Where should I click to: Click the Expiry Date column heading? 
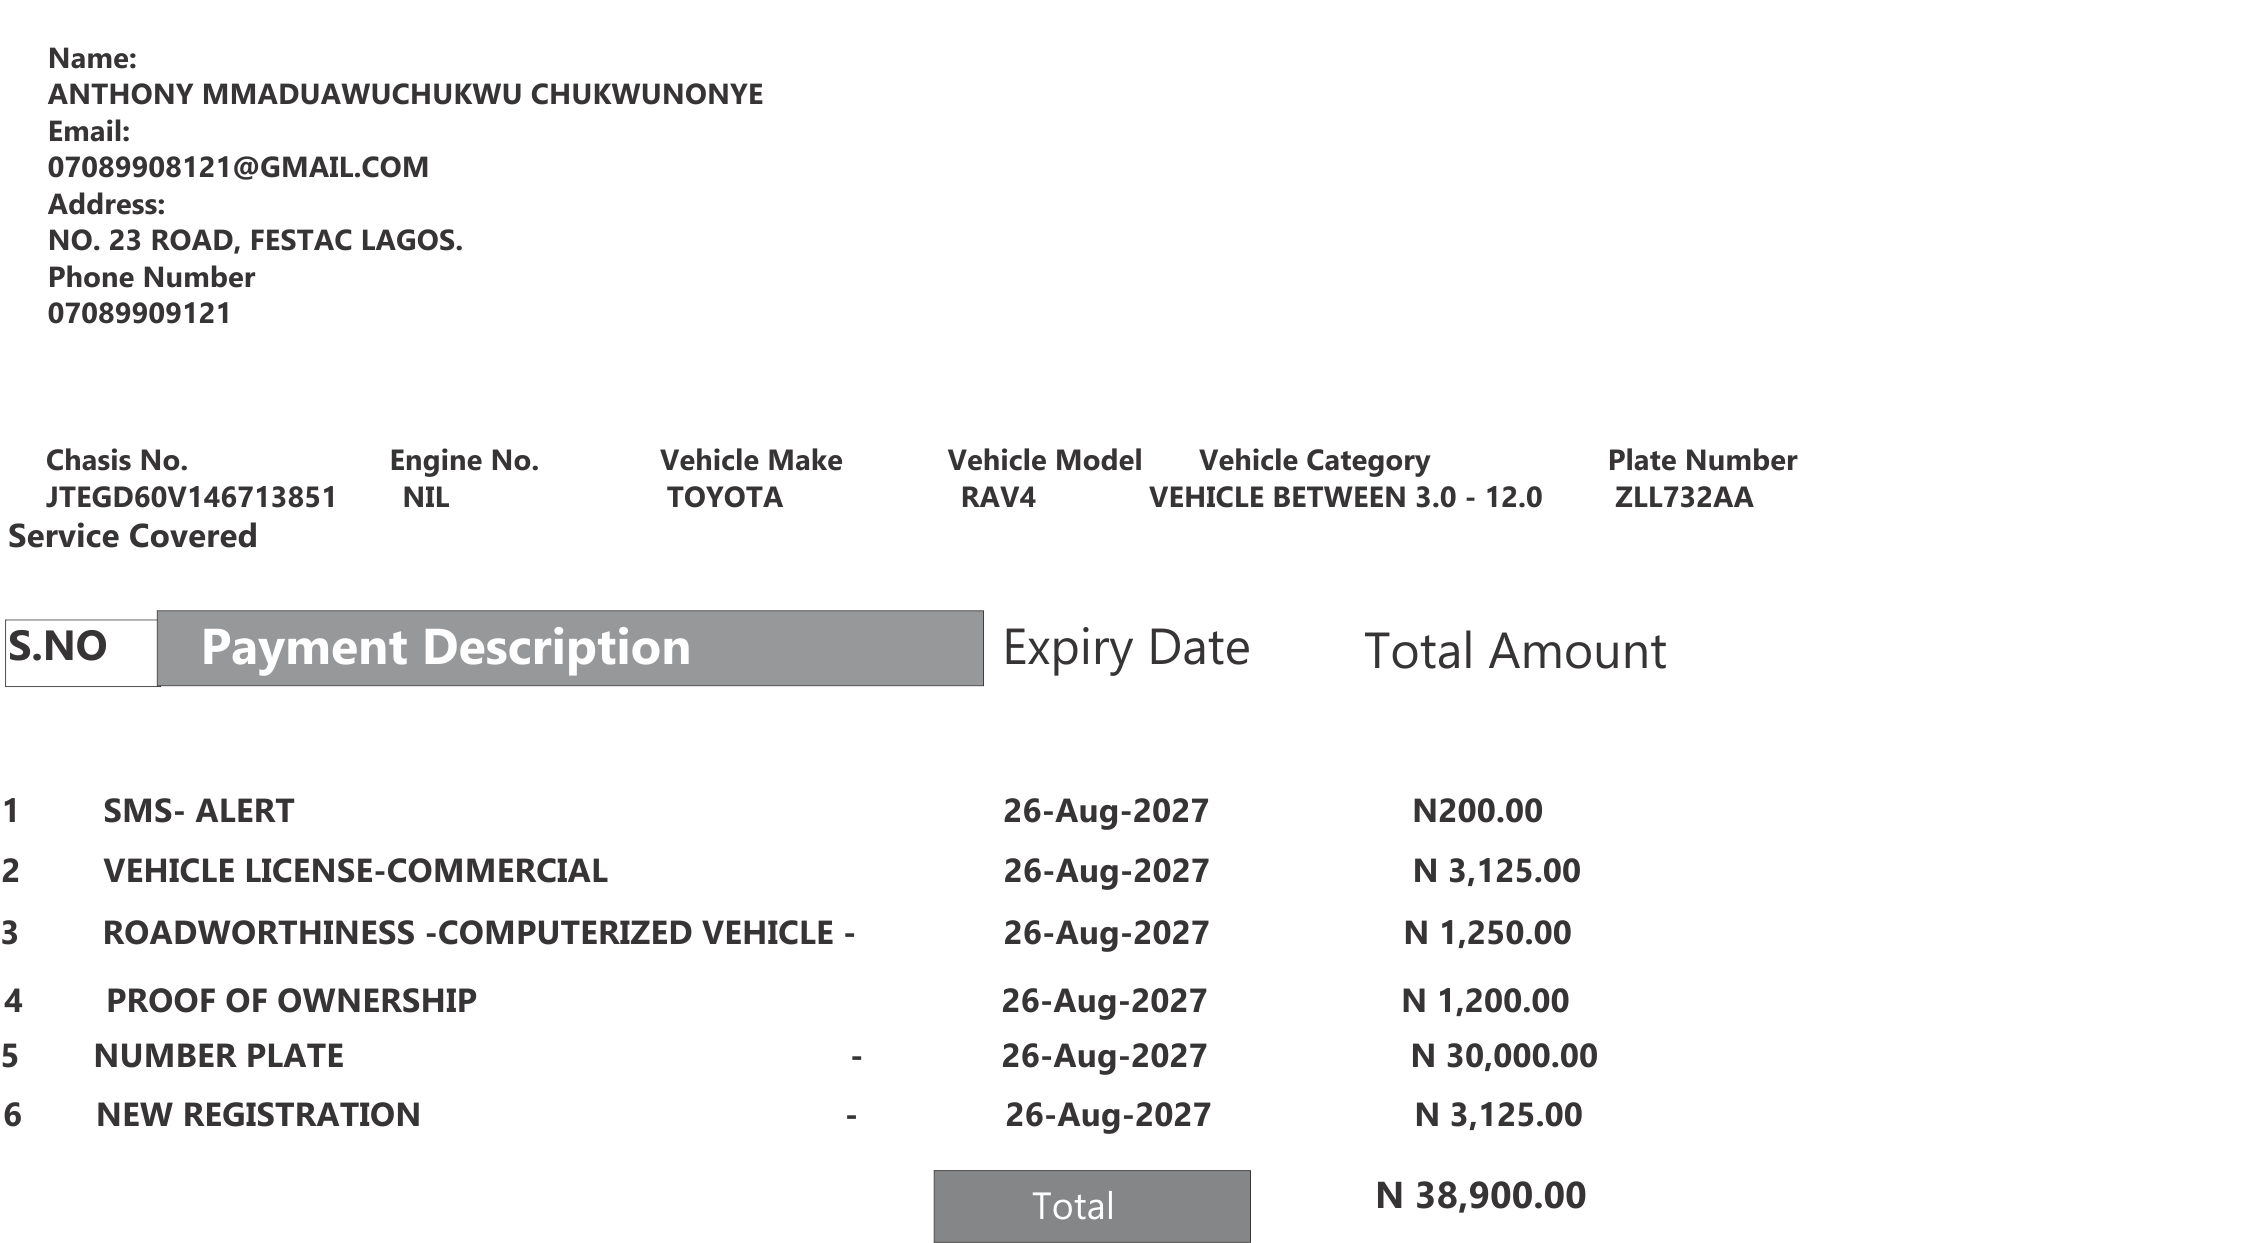tap(1126, 648)
